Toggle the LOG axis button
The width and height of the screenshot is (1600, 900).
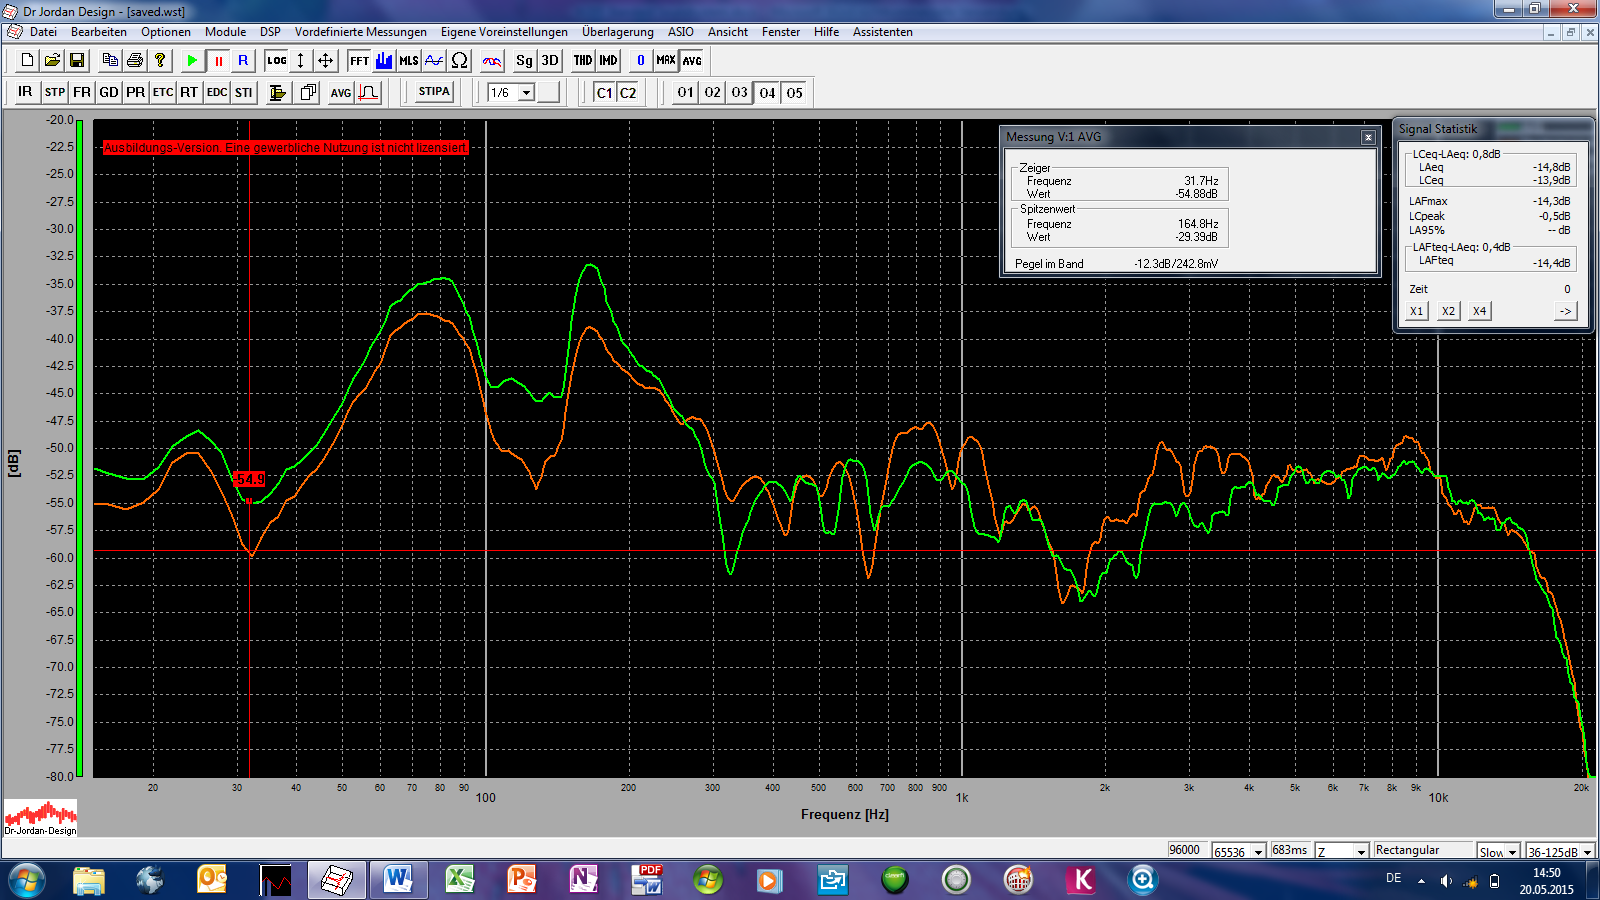(277, 61)
